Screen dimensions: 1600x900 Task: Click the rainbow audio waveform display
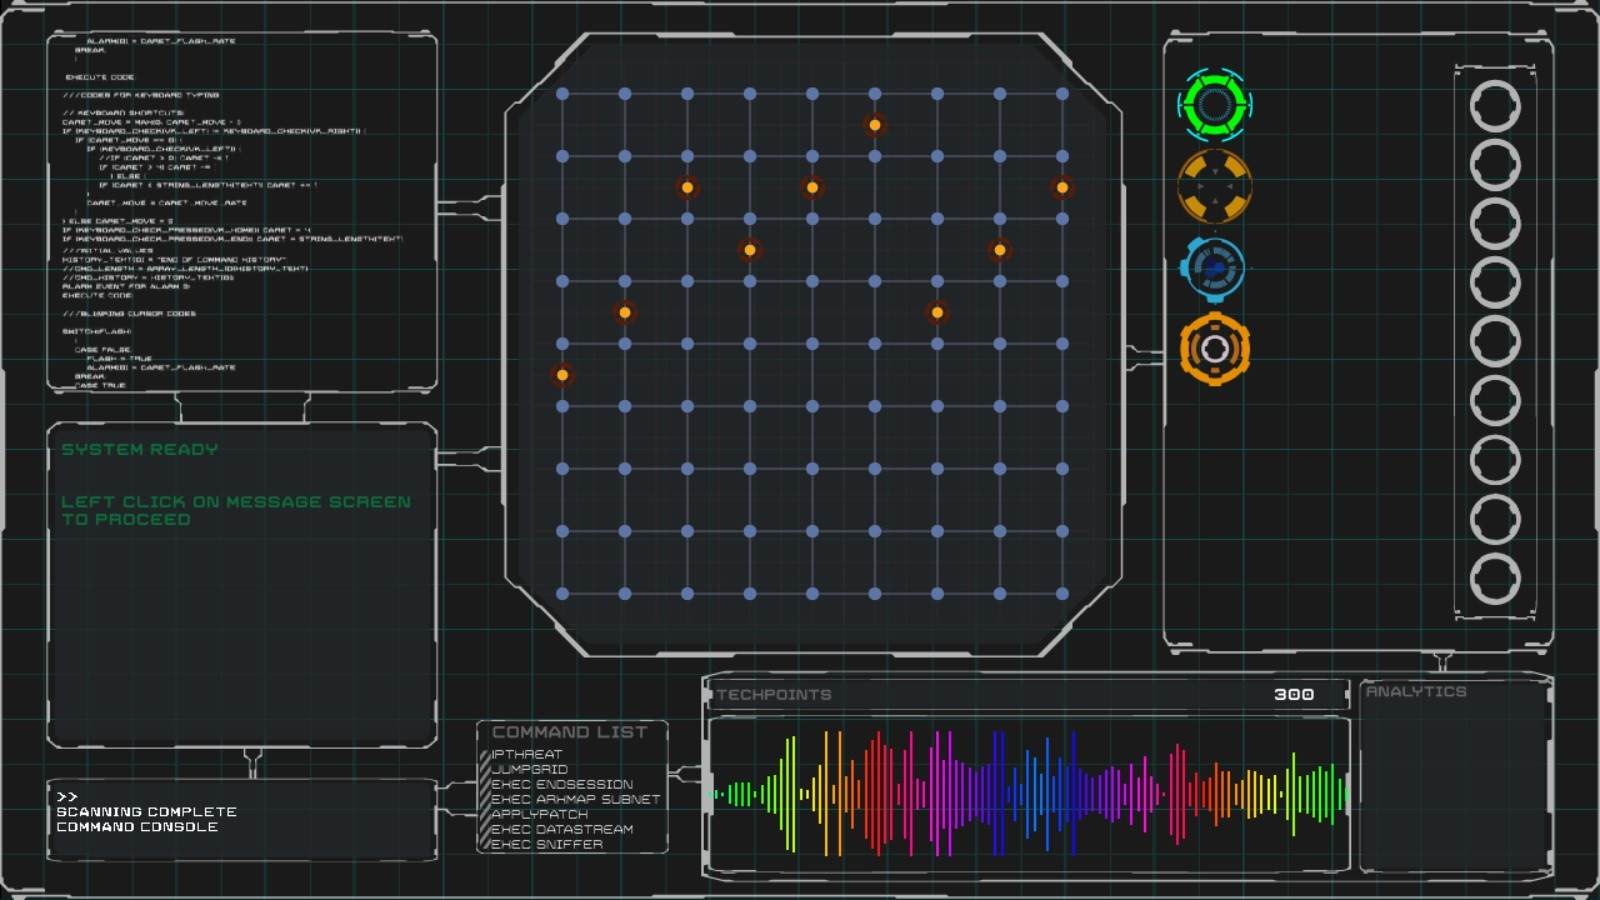(x=1029, y=795)
